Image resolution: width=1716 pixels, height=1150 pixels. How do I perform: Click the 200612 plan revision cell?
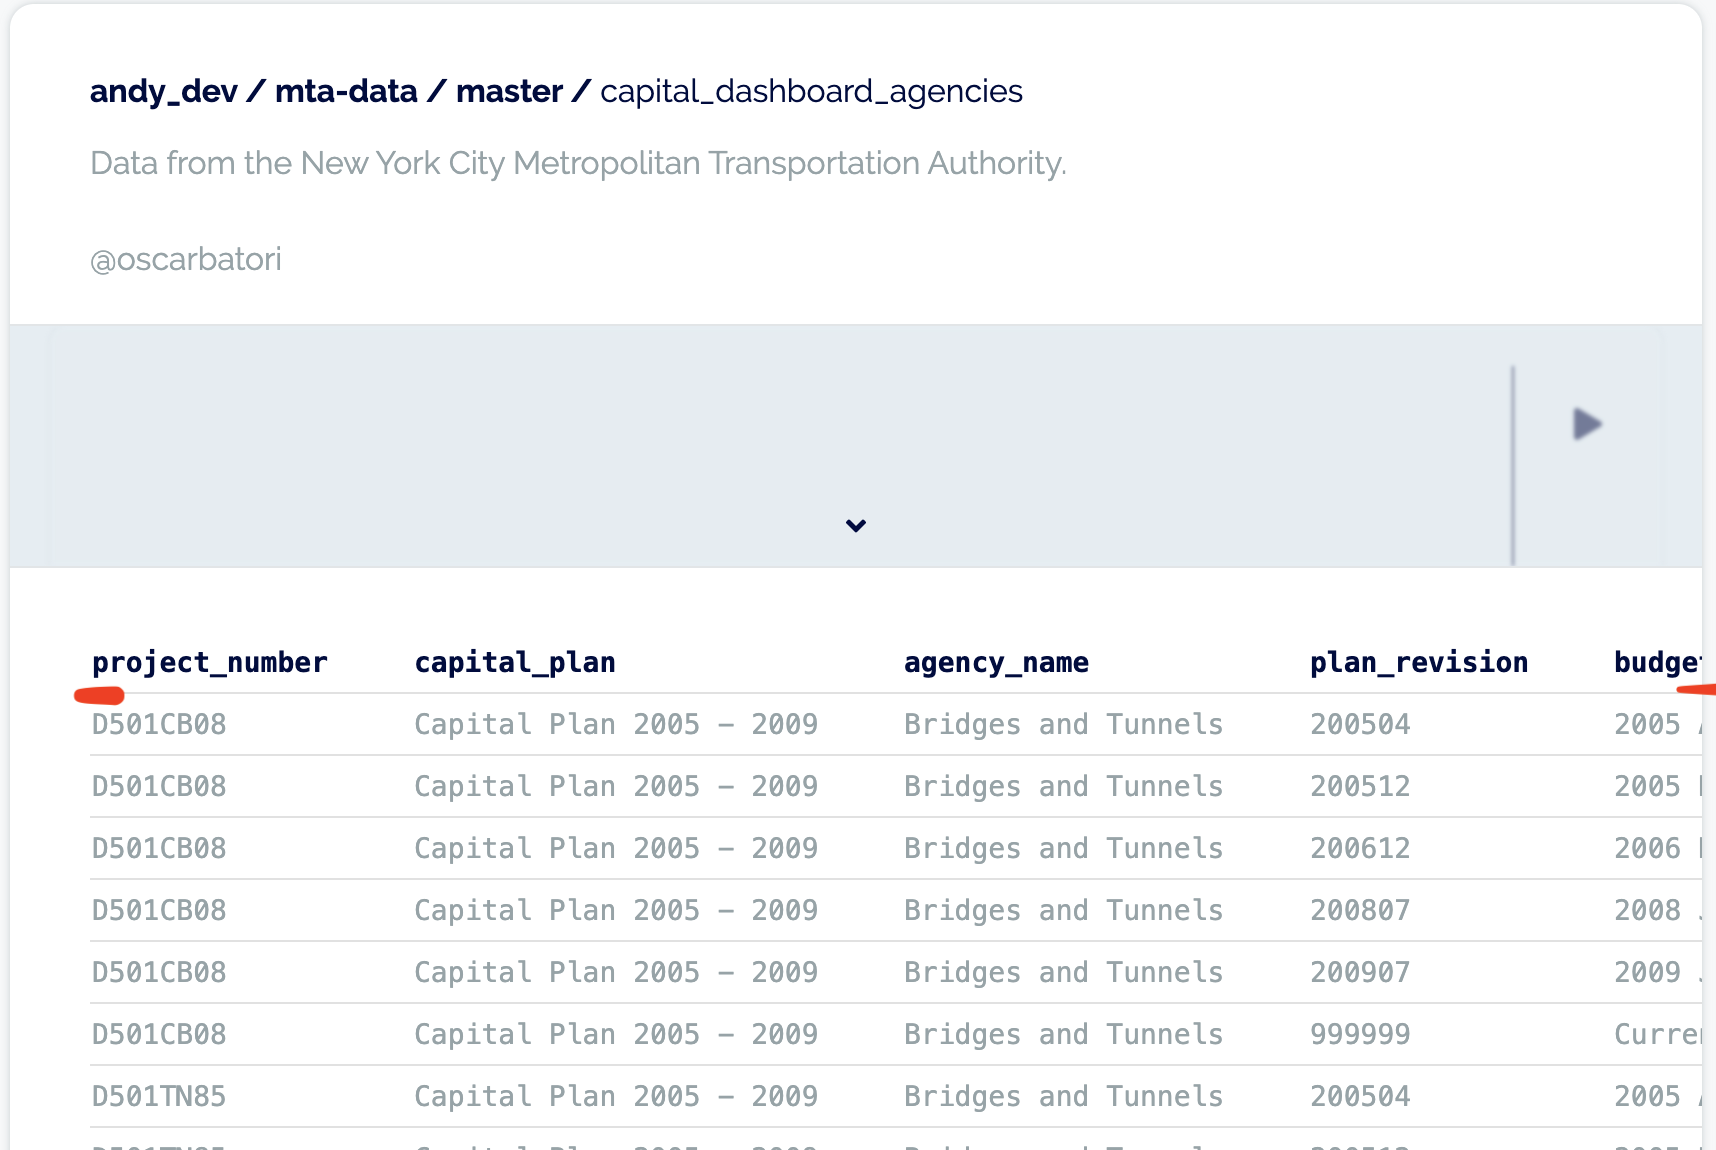pyautogui.click(x=1360, y=848)
